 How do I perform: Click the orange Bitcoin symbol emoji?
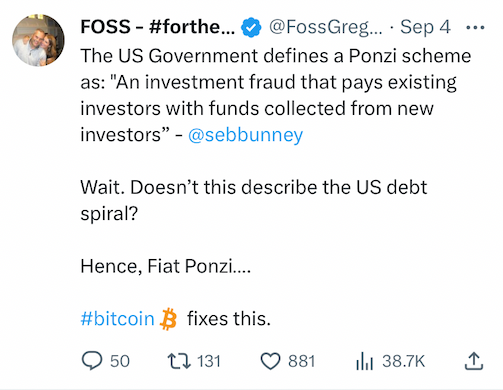click(x=169, y=319)
